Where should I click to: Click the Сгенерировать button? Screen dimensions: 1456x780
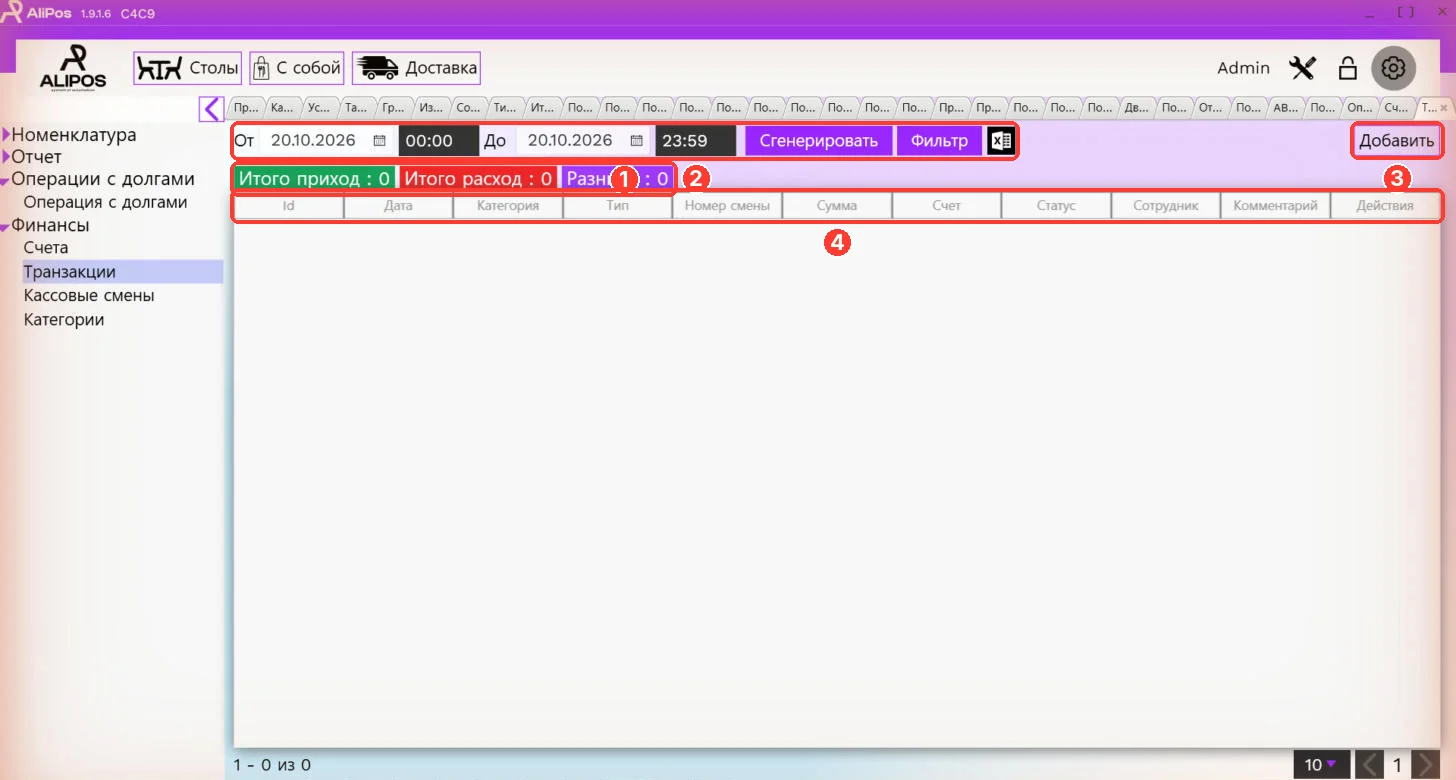point(819,141)
